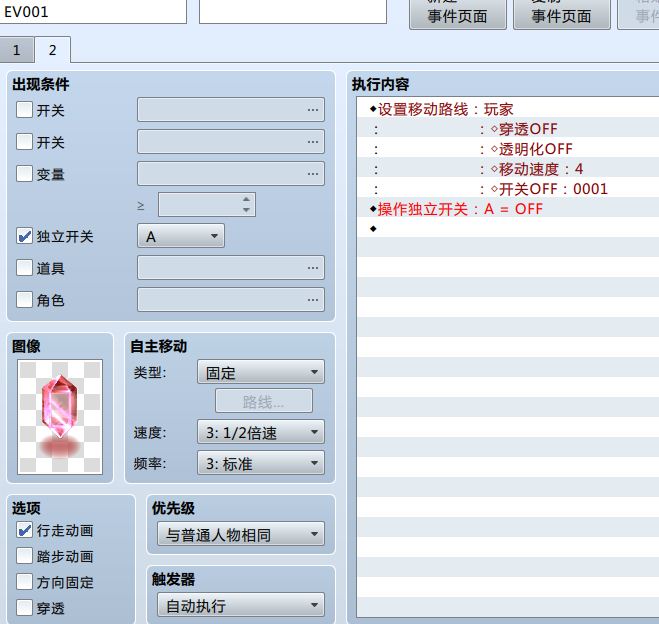The width and height of the screenshot is (659, 624).
Task: Open the ellipsis picker for second 开关 field
Action: (x=312, y=142)
